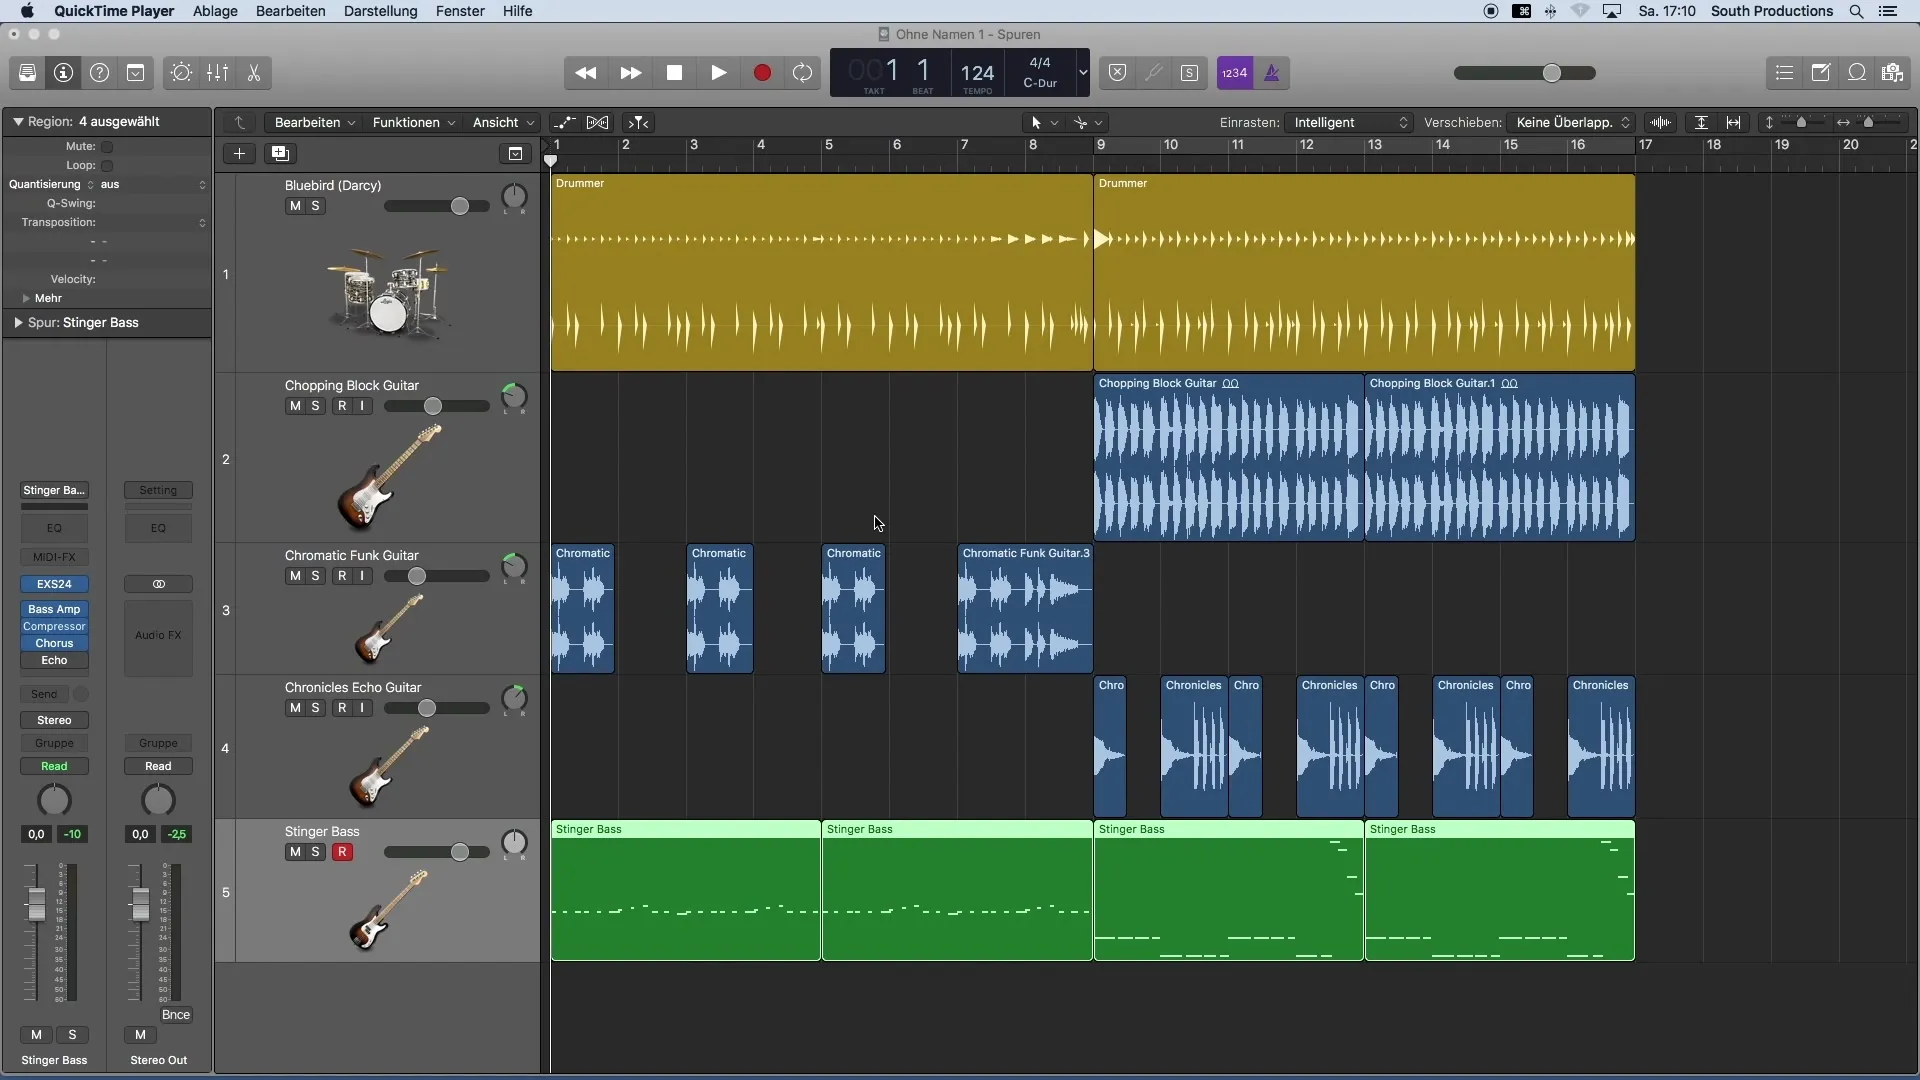Show the Toolbar icon
The width and height of the screenshot is (1920, 1080).
[x=135, y=73]
